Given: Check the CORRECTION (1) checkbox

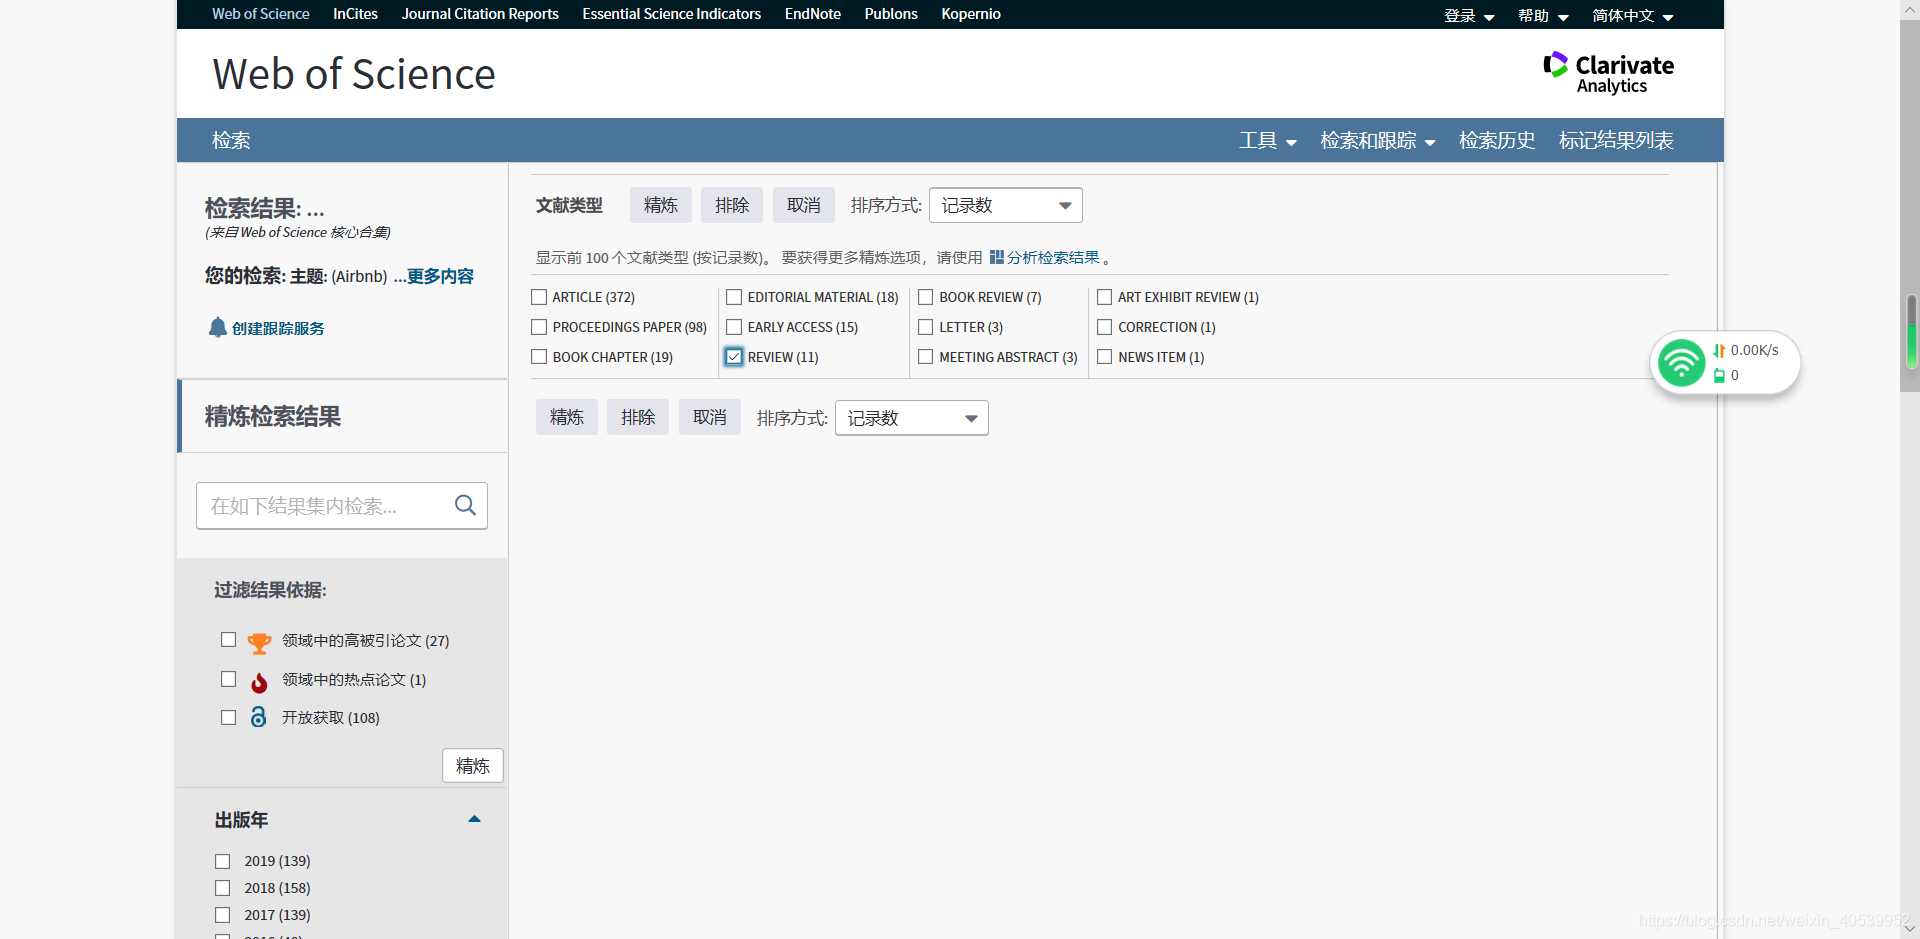Looking at the screenshot, I should click(1105, 327).
